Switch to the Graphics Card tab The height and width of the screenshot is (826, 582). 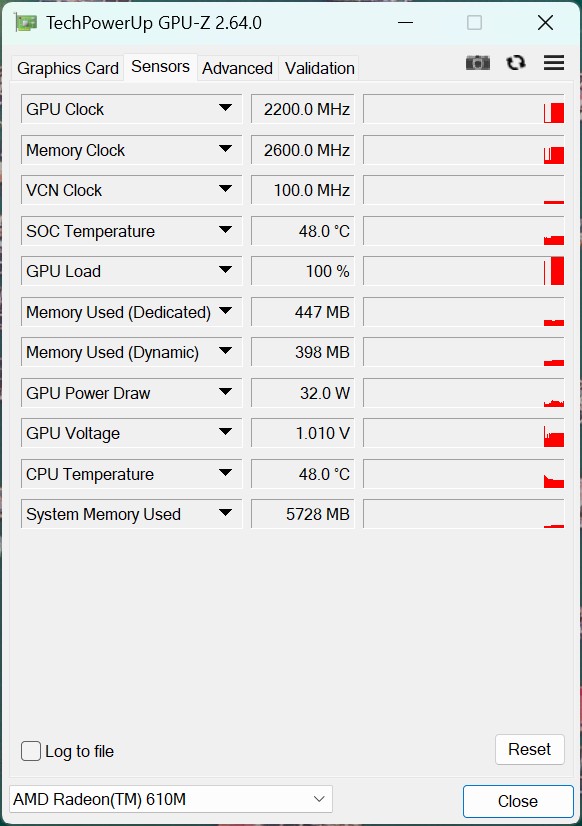(x=67, y=68)
